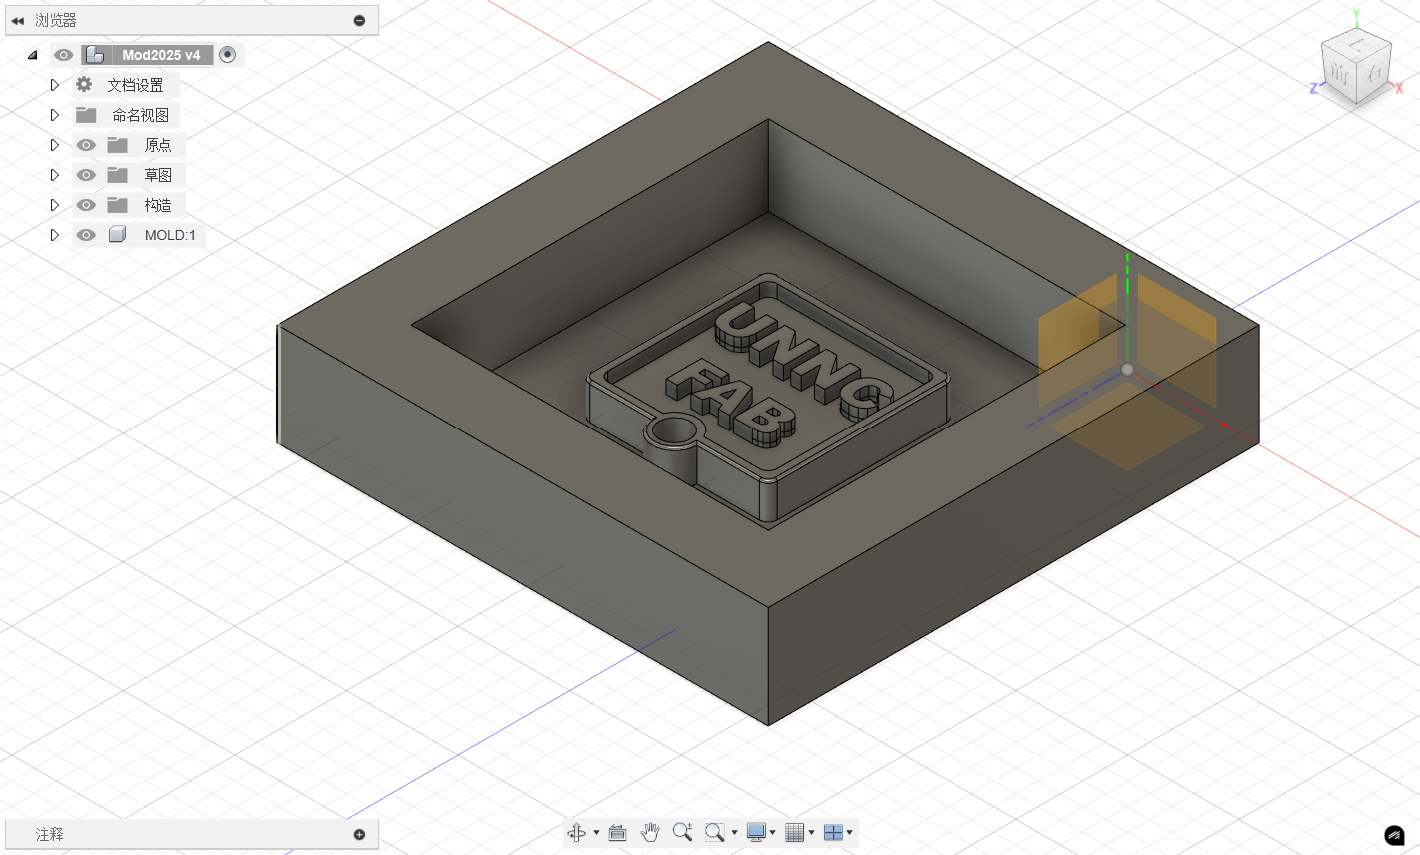Select the Mod2025 v4 label
The width and height of the screenshot is (1420, 855).
(161, 55)
